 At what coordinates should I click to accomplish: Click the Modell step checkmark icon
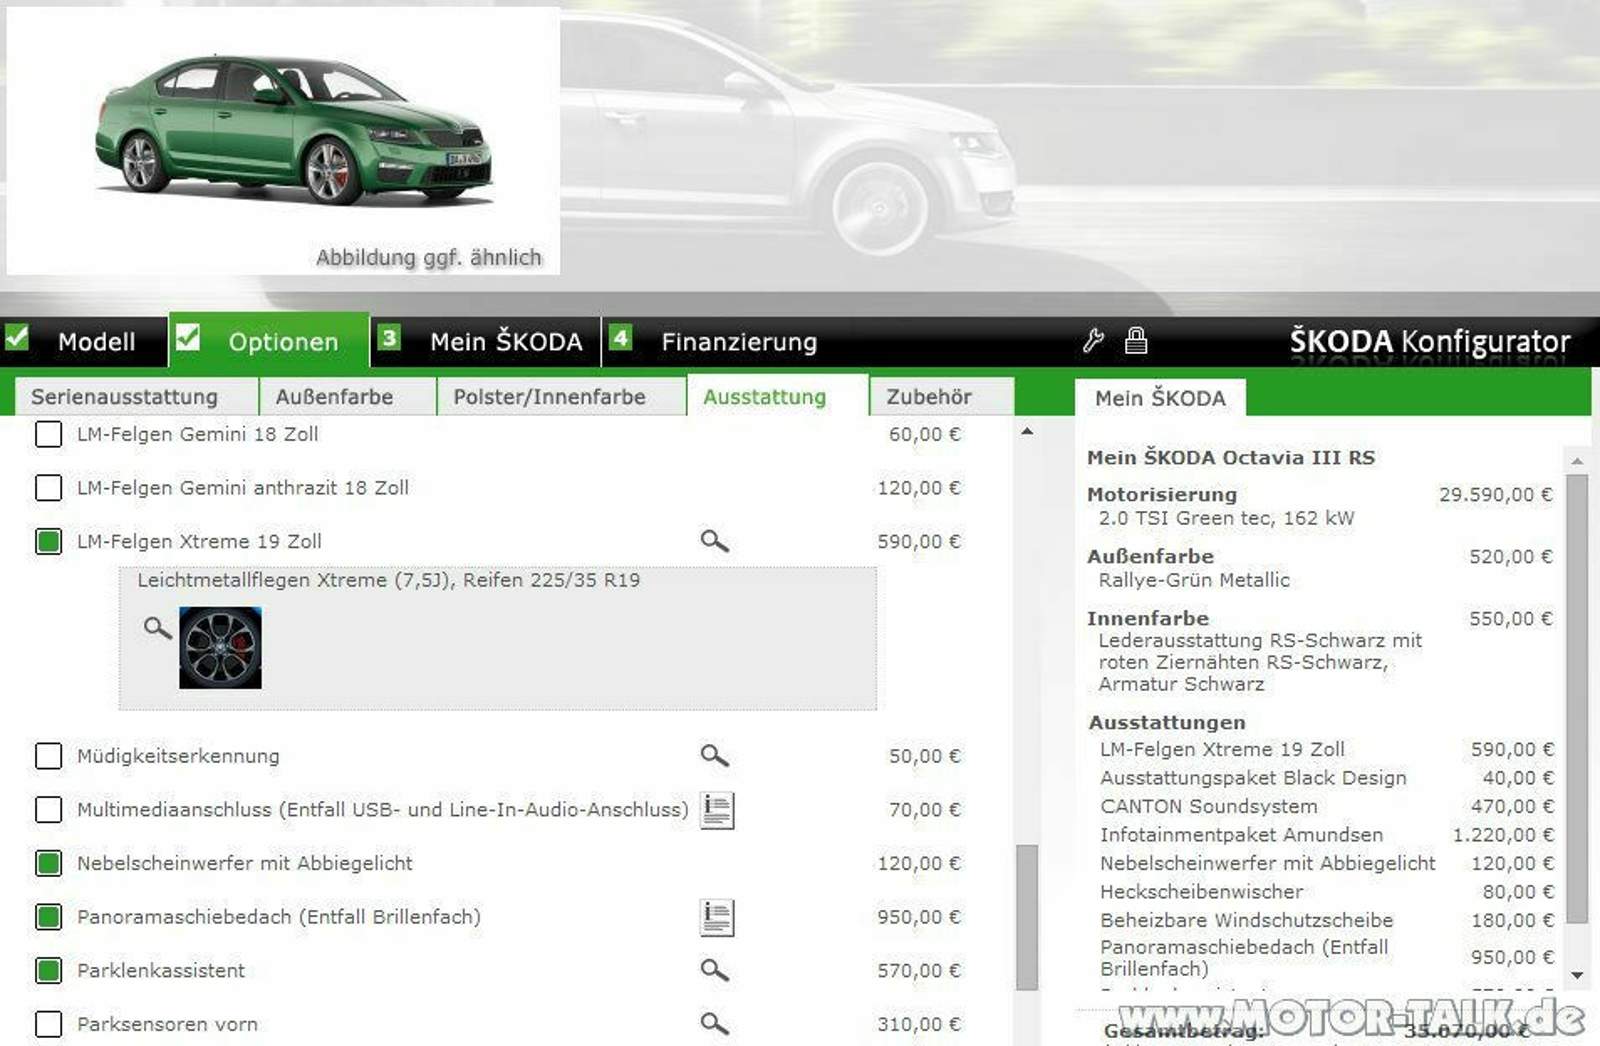[17, 337]
